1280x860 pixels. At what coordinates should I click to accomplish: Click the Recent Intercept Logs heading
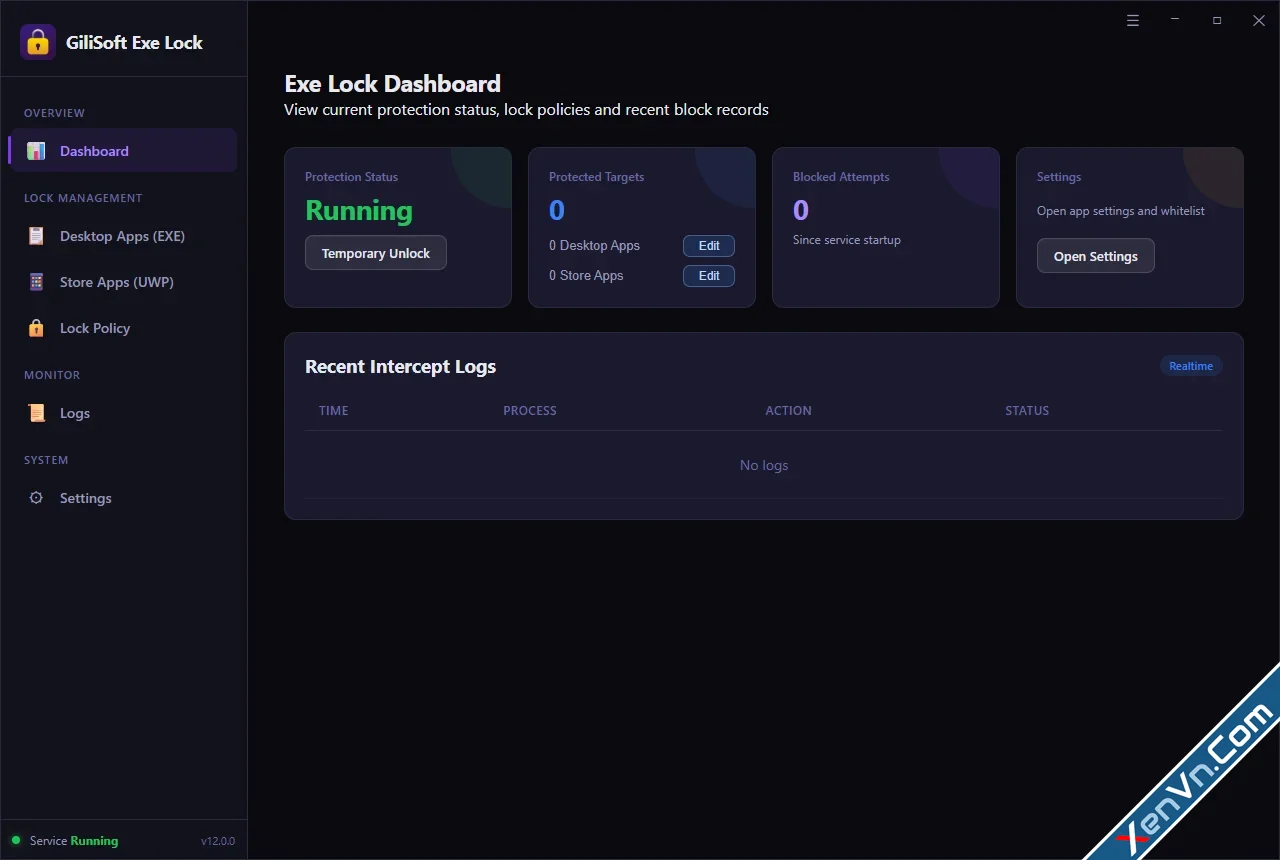tap(401, 367)
